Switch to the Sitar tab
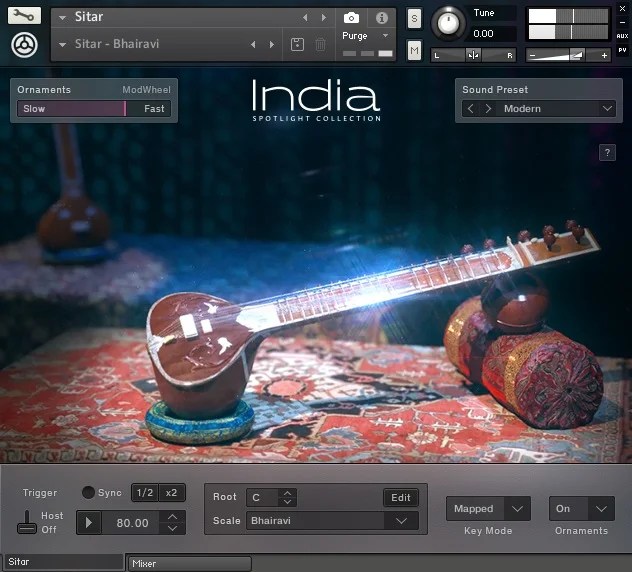The width and height of the screenshot is (632, 572). (x=64, y=562)
